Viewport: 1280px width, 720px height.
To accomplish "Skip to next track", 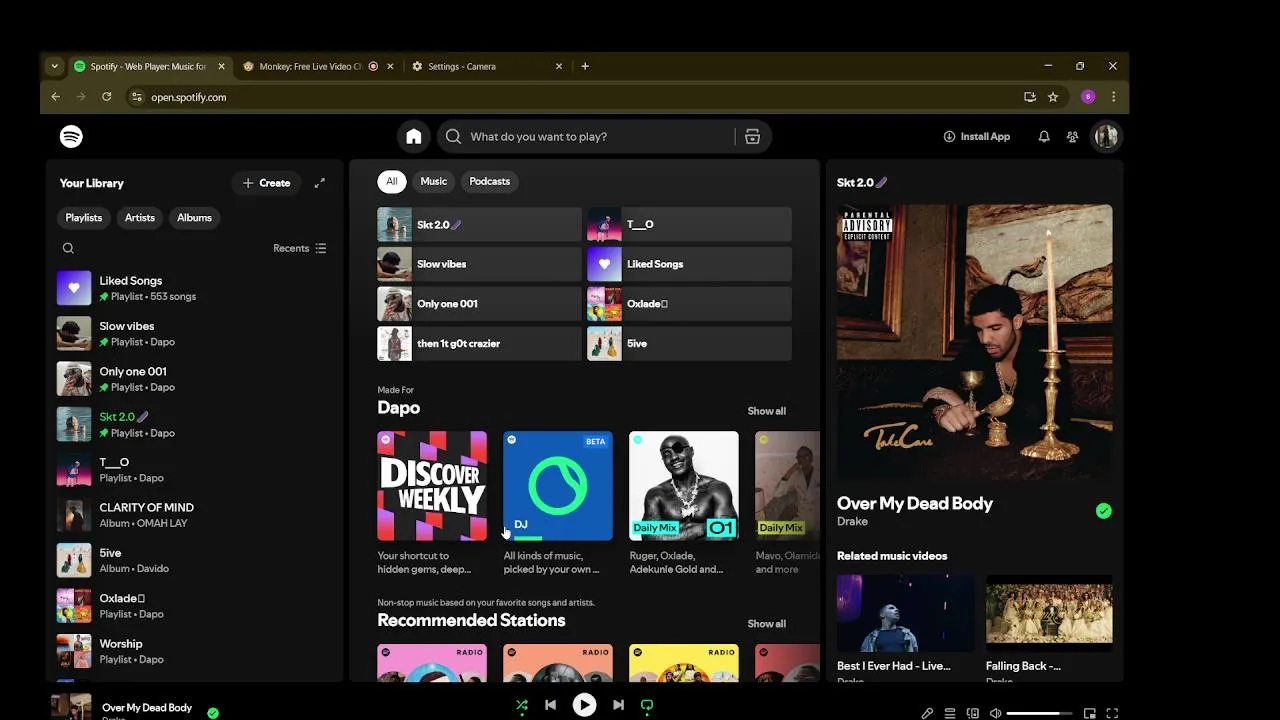I will pos(618,705).
